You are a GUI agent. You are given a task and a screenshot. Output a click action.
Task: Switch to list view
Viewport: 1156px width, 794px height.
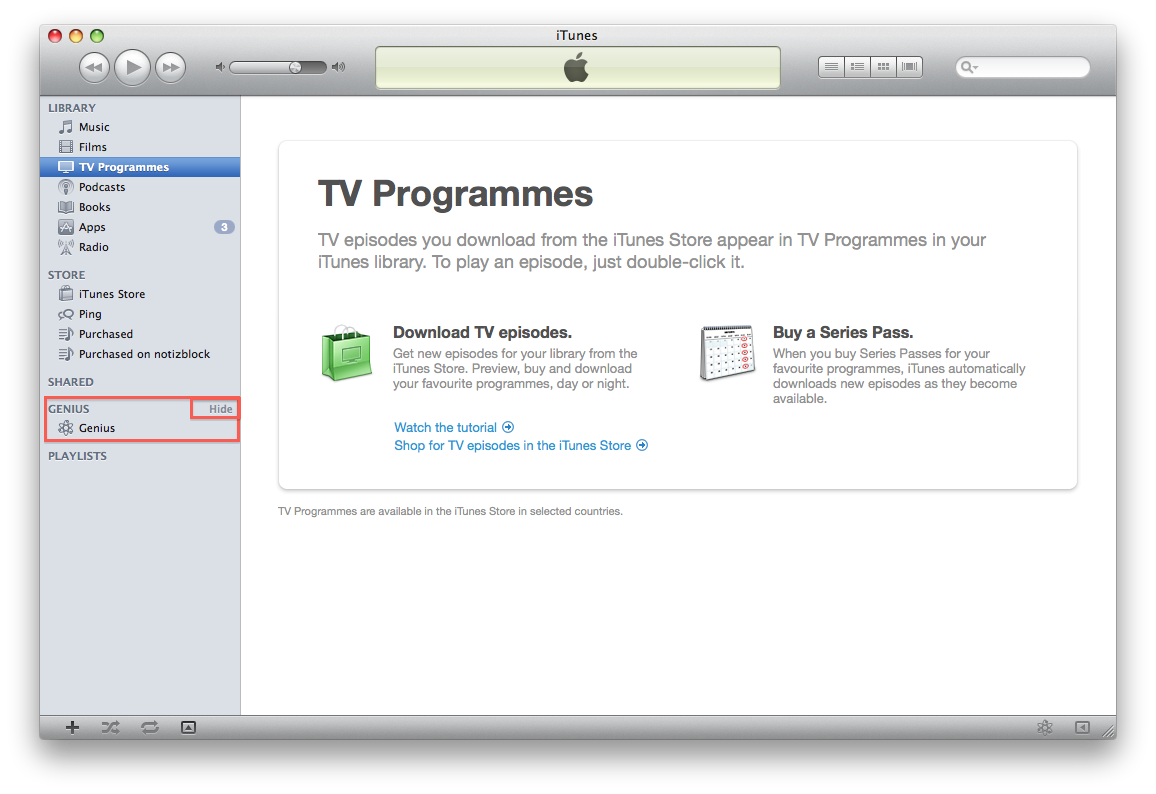pyautogui.click(x=832, y=67)
